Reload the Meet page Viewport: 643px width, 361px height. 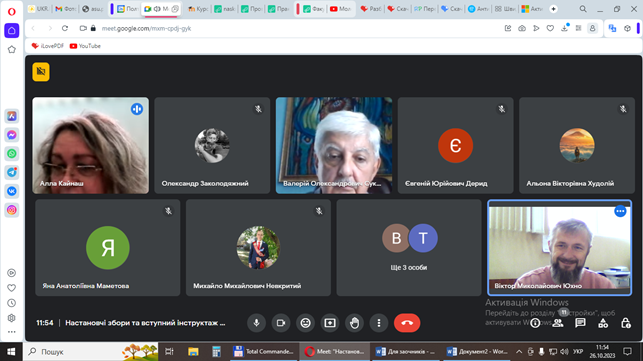coord(65,28)
